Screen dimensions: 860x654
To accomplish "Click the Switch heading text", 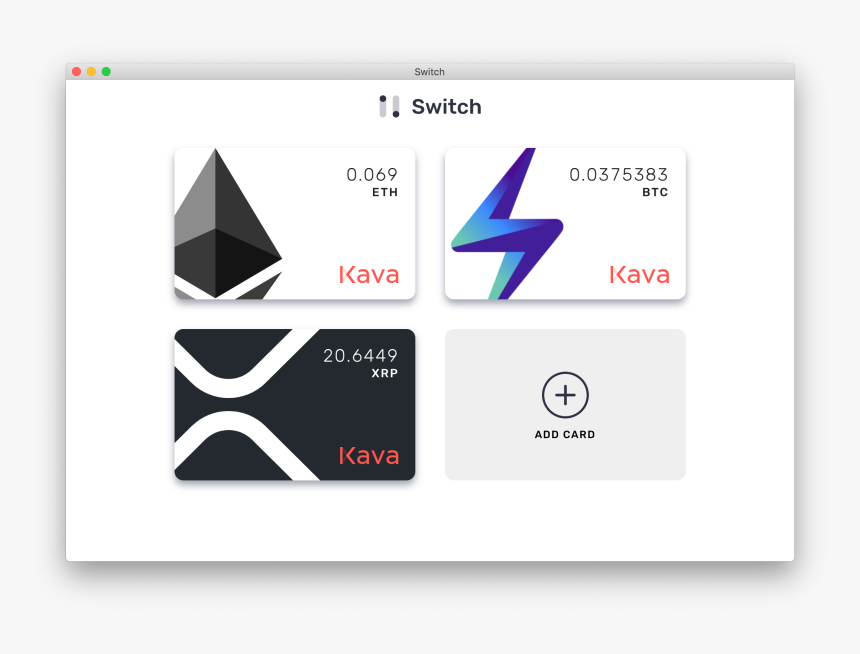I will pyautogui.click(x=446, y=106).
